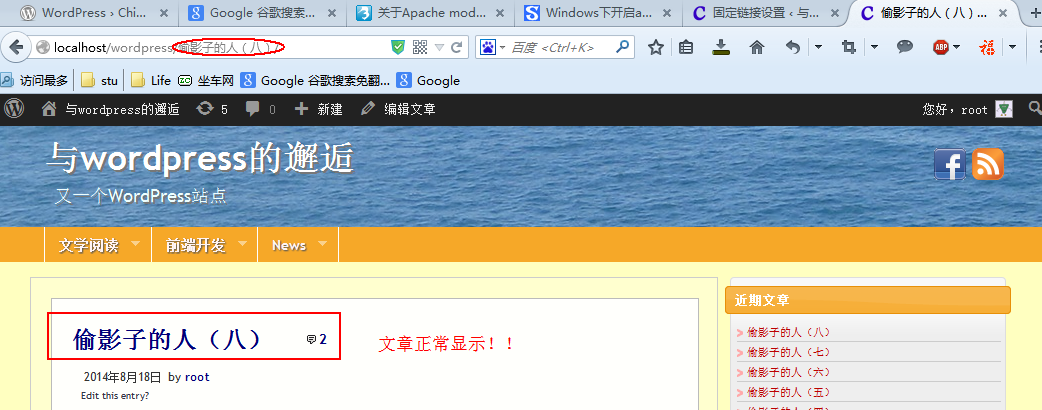1042x410 pixels.
Task: Click the undo curved arrow toolbar icon
Action: tap(792, 47)
